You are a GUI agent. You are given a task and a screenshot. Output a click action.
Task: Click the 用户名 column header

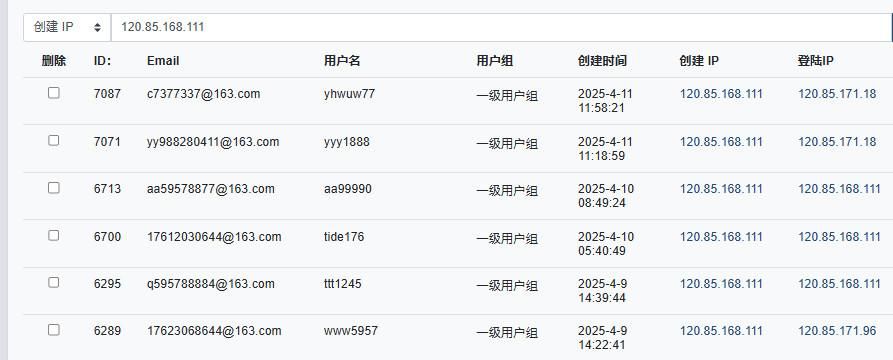[x=342, y=61]
